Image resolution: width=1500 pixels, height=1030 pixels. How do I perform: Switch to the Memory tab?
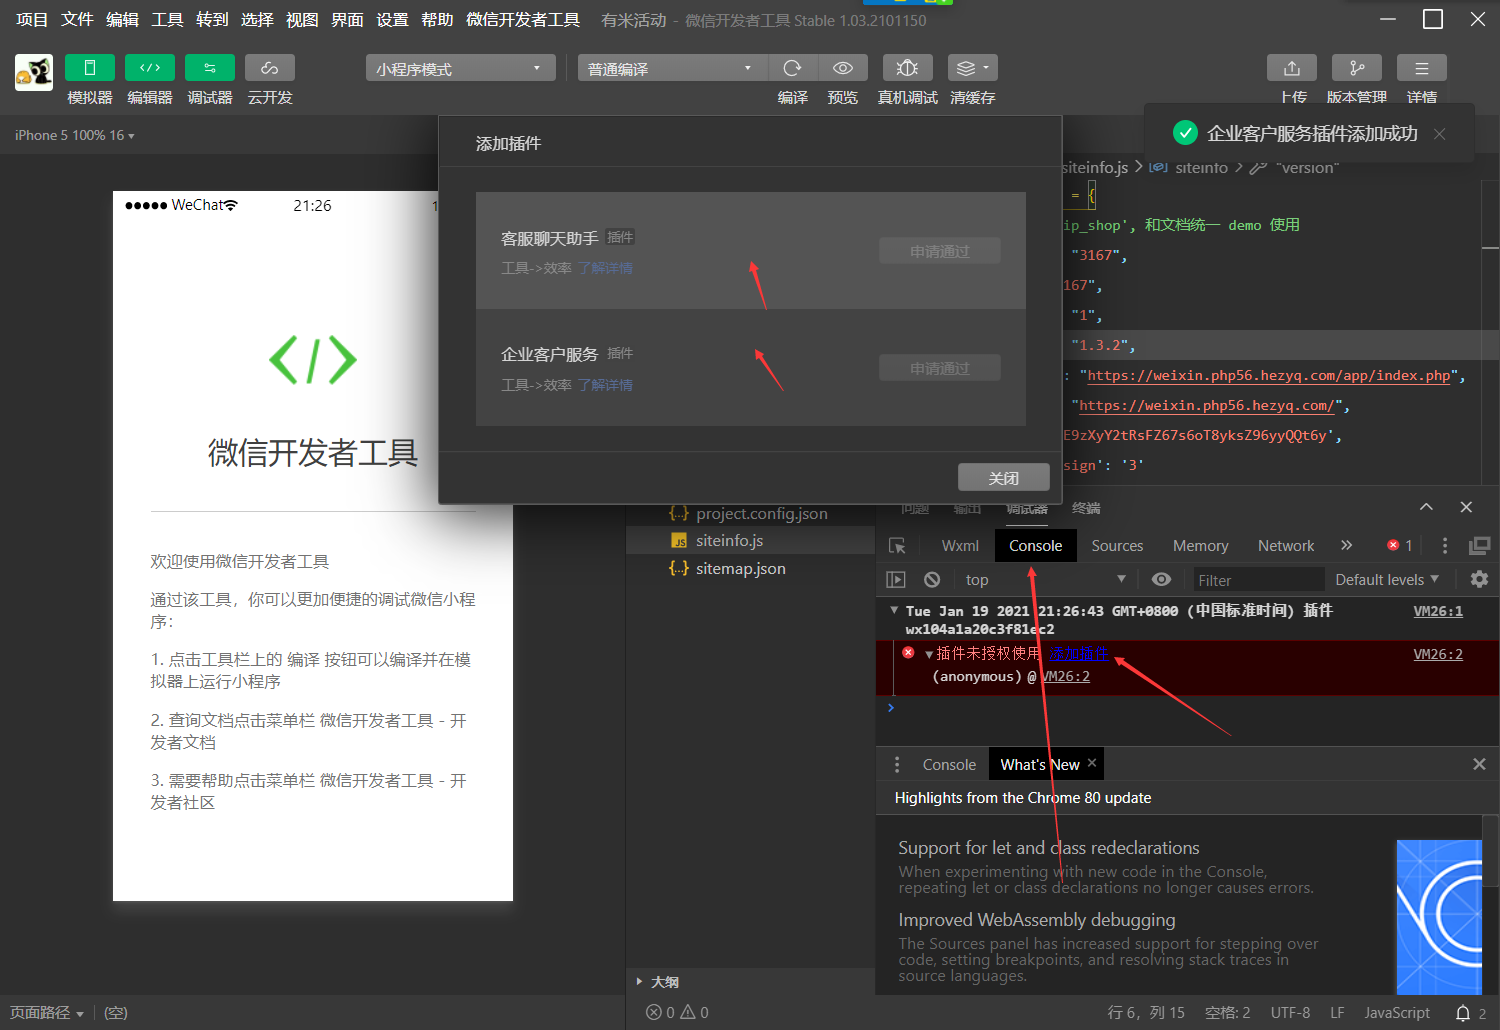pyautogui.click(x=1200, y=546)
